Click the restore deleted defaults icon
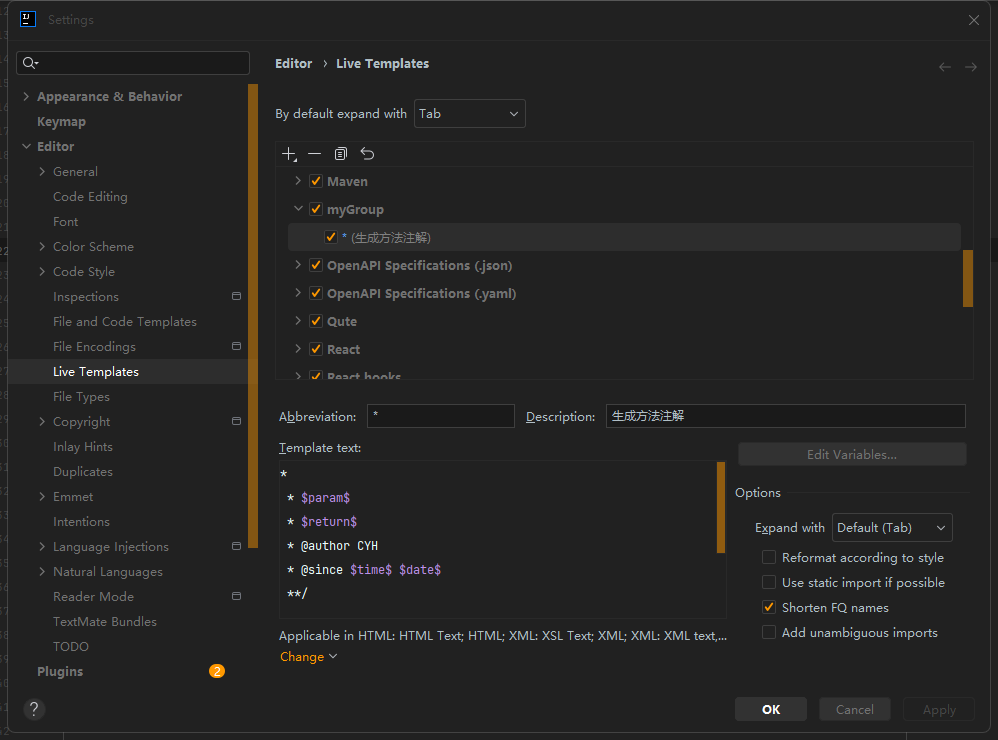Screen dimensions: 998x740 pos(367,154)
